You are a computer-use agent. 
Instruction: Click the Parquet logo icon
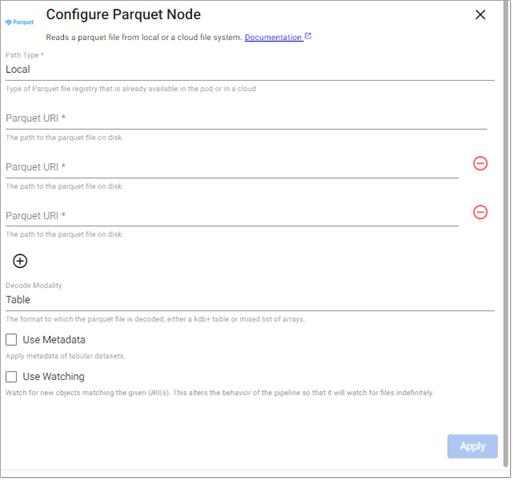[x=20, y=22]
